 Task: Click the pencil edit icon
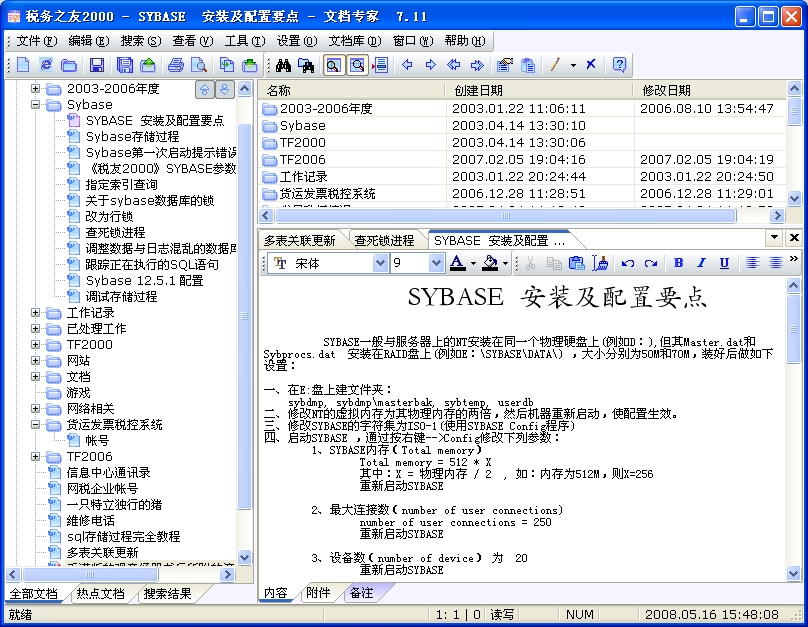[x=555, y=65]
